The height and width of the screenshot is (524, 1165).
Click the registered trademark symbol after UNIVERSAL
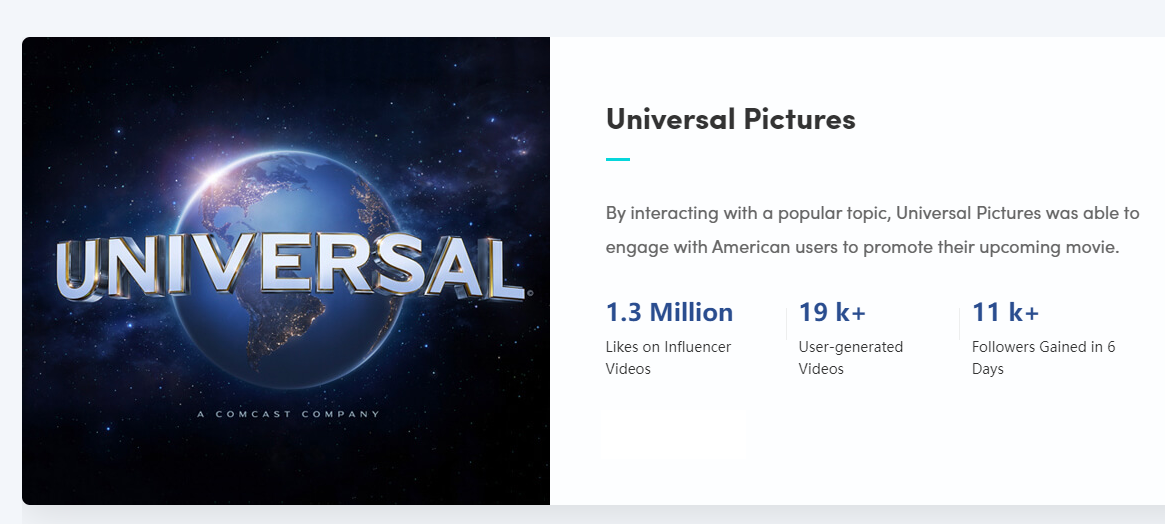pos(530,294)
